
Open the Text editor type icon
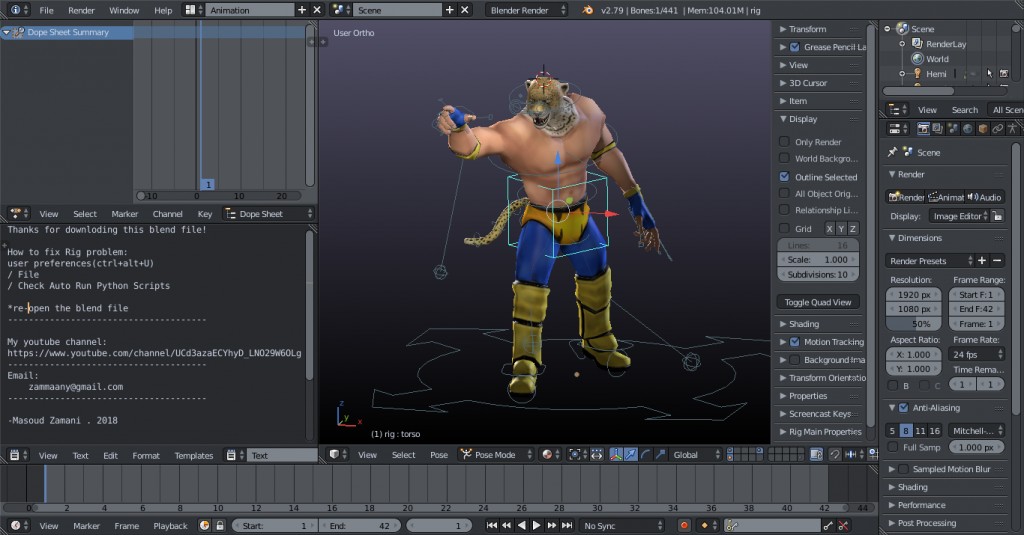18,455
